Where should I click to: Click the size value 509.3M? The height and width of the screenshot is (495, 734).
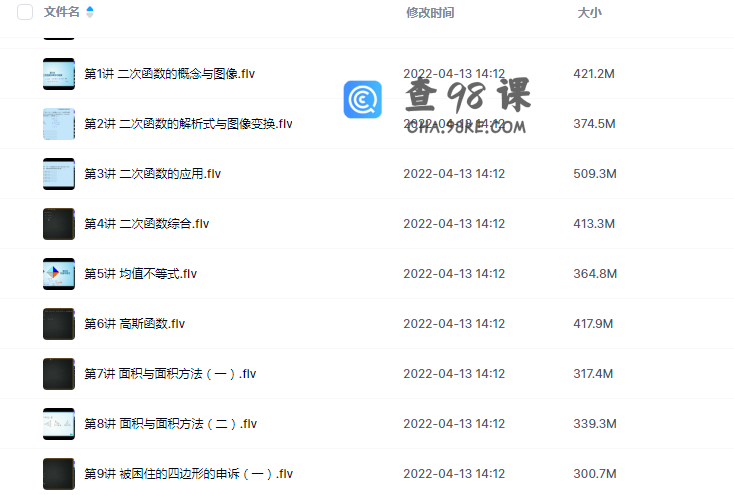point(595,174)
